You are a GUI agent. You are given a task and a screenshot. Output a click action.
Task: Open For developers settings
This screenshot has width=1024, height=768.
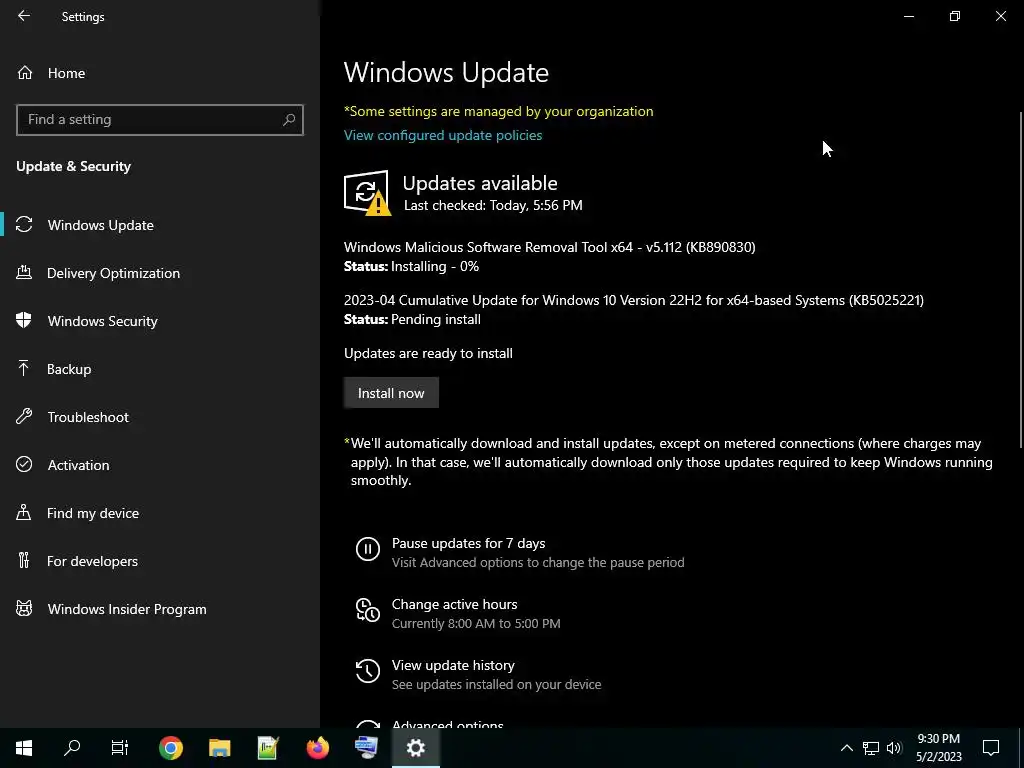point(160,561)
